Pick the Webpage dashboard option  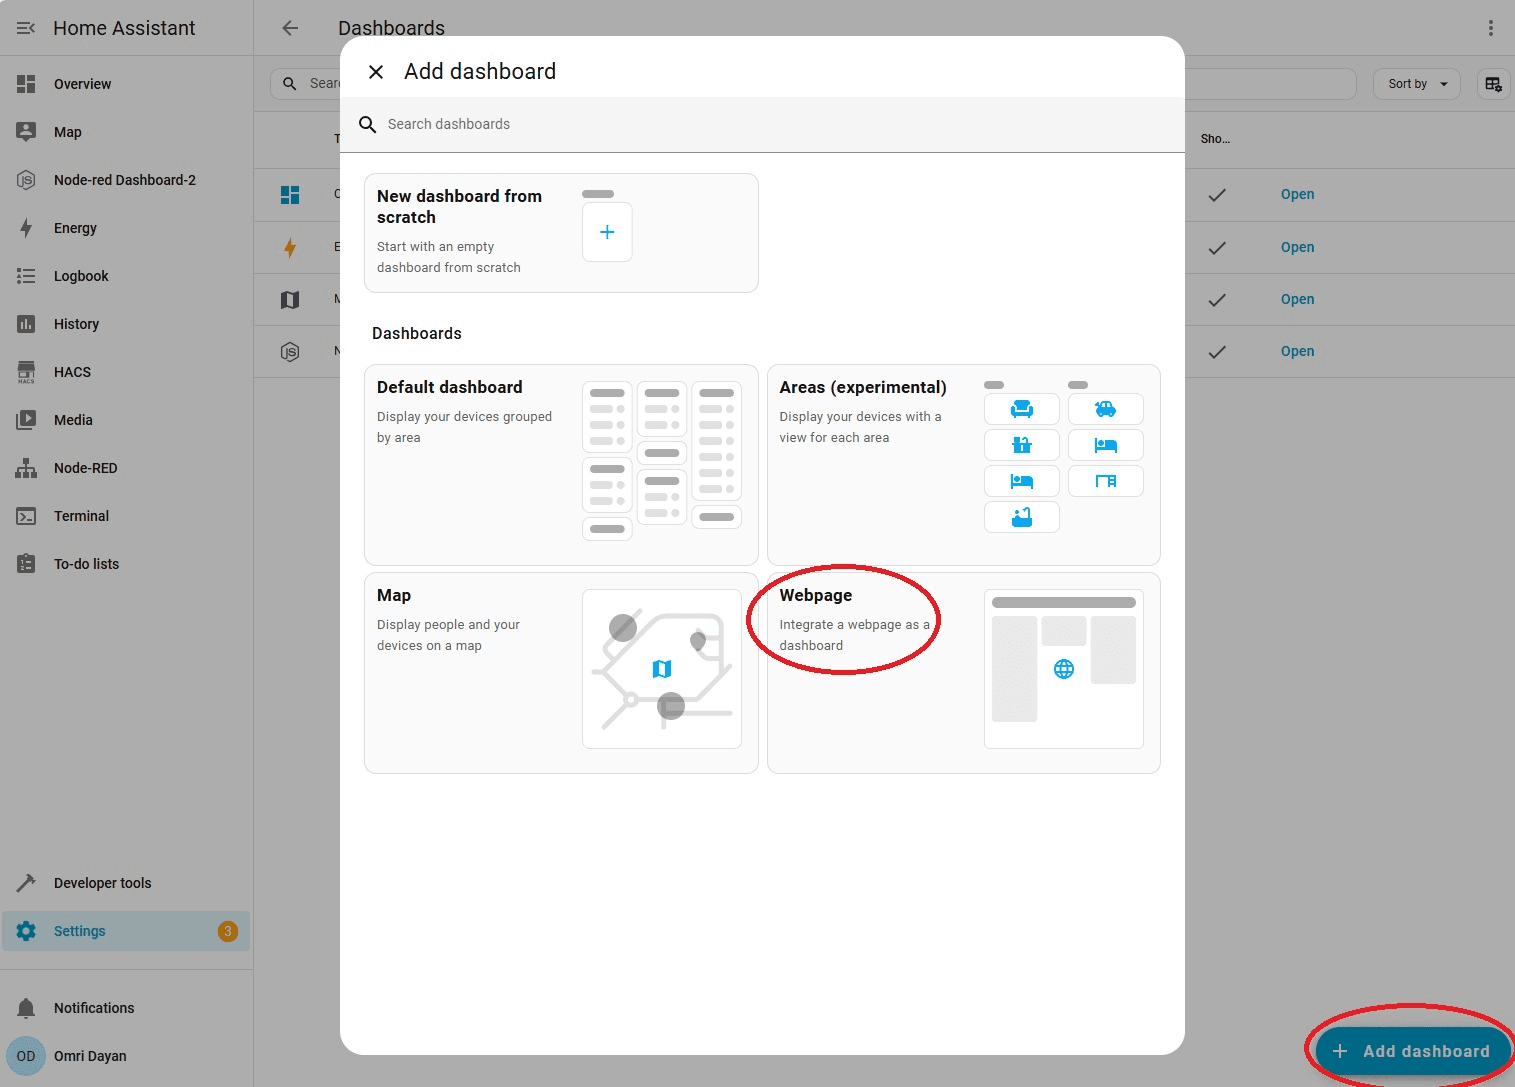point(963,672)
